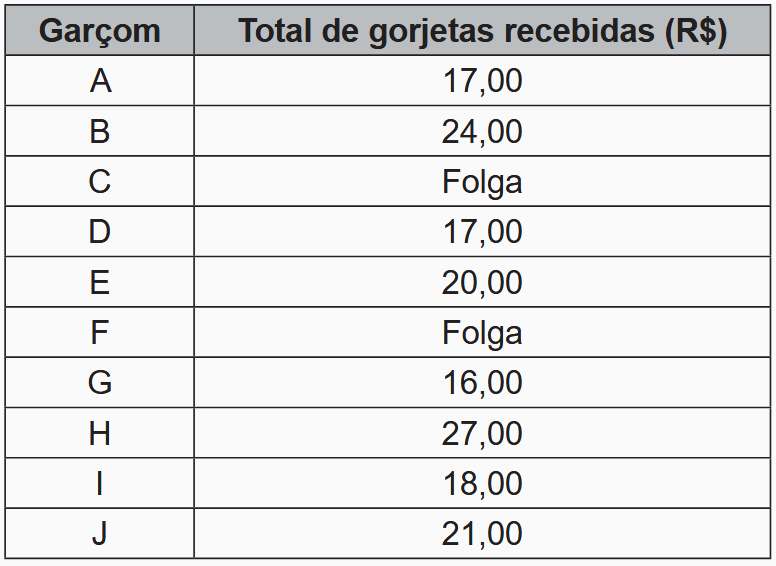The width and height of the screenshot is (776, 566).
Task: Click the "Folga" entry in waiter C's row
Action: click(x=482, y=182)
